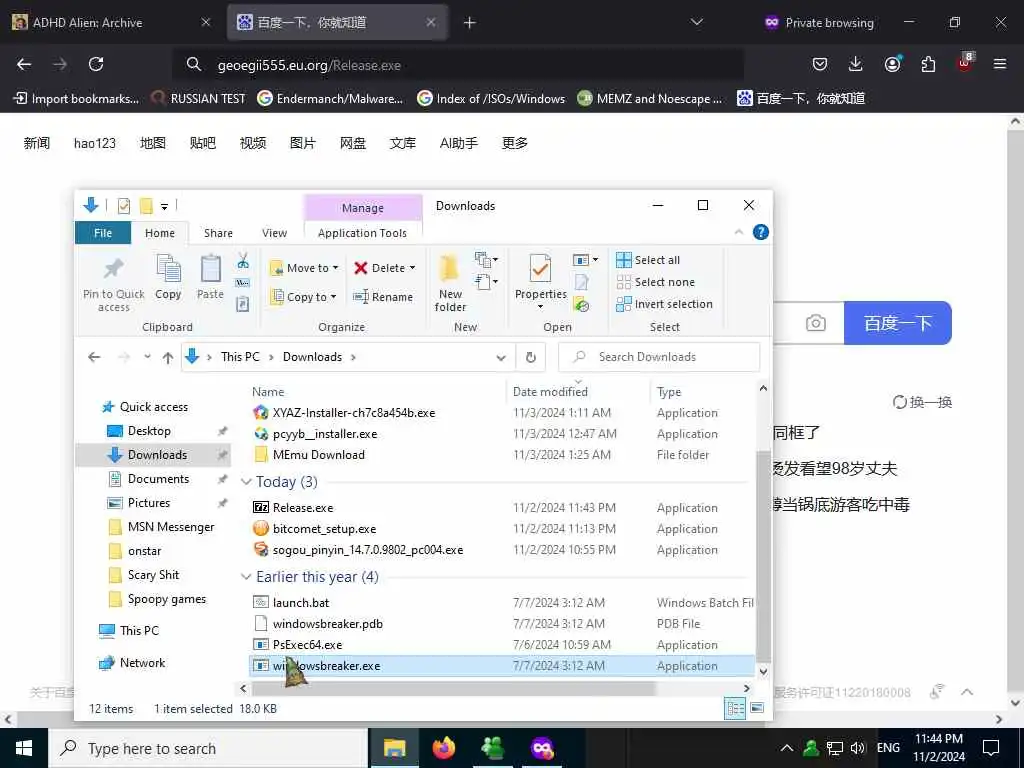Switch to the View ribbon tab
Screen dimensions: 1024x768
coord(274,233)
